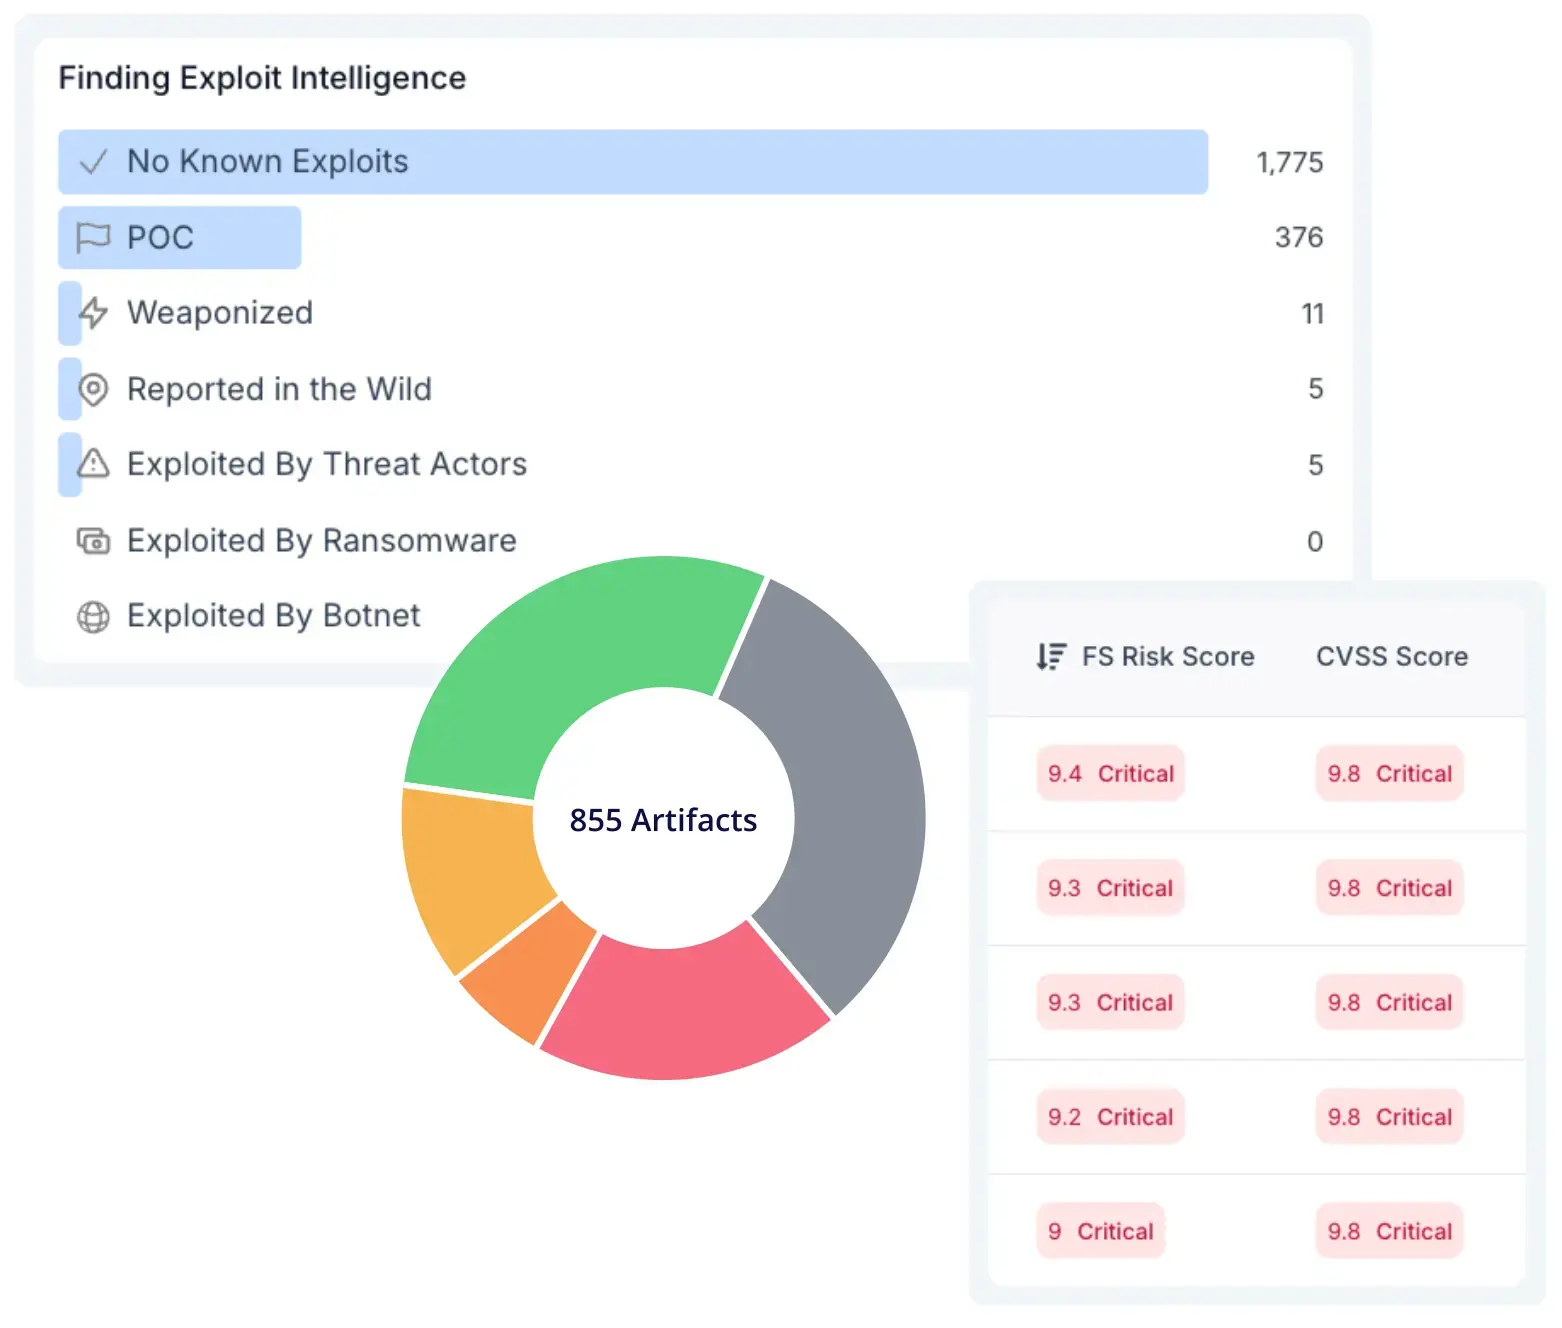Click the sort descending icon by FS Risk Score

1050,657
